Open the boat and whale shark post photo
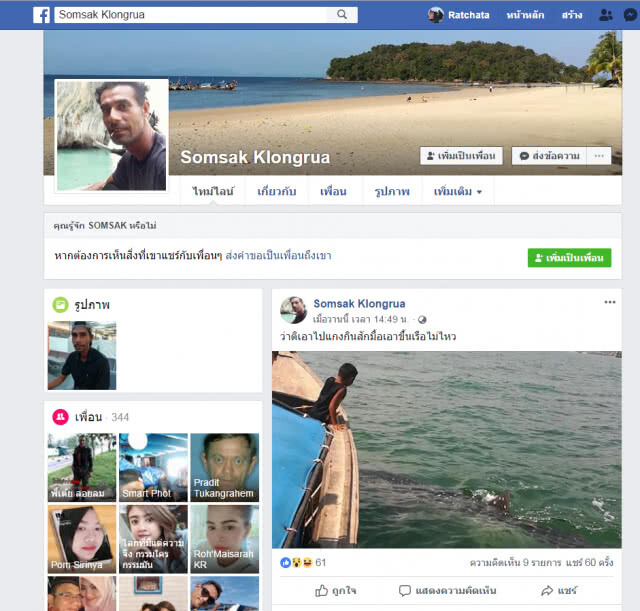 [447, 449]
